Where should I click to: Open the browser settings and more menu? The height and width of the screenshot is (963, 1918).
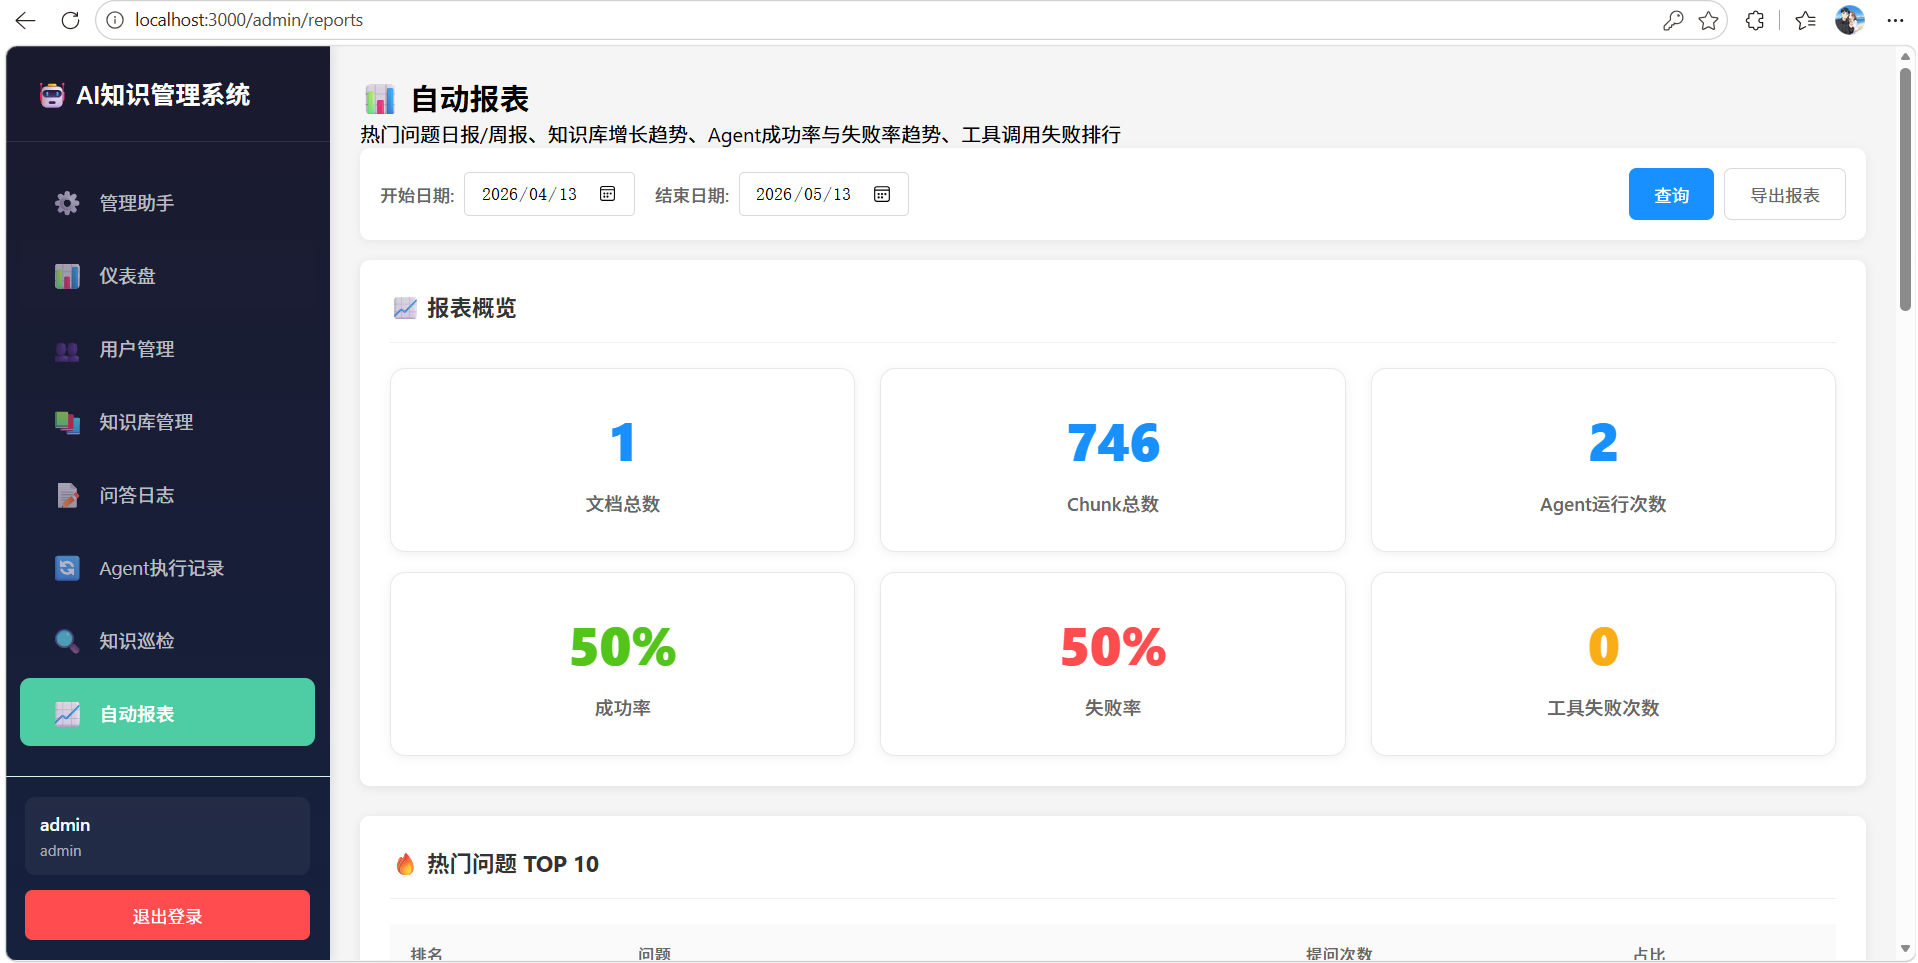pyautogui.click(x=1895, y=20)
